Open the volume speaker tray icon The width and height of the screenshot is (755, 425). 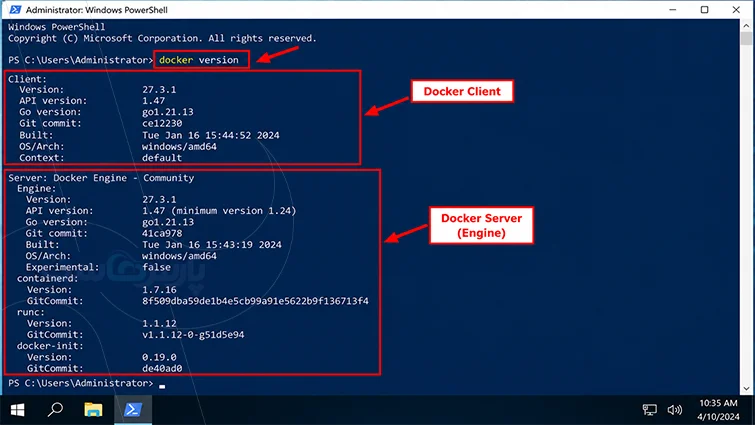pyautogui.click(x=675, y=410)
